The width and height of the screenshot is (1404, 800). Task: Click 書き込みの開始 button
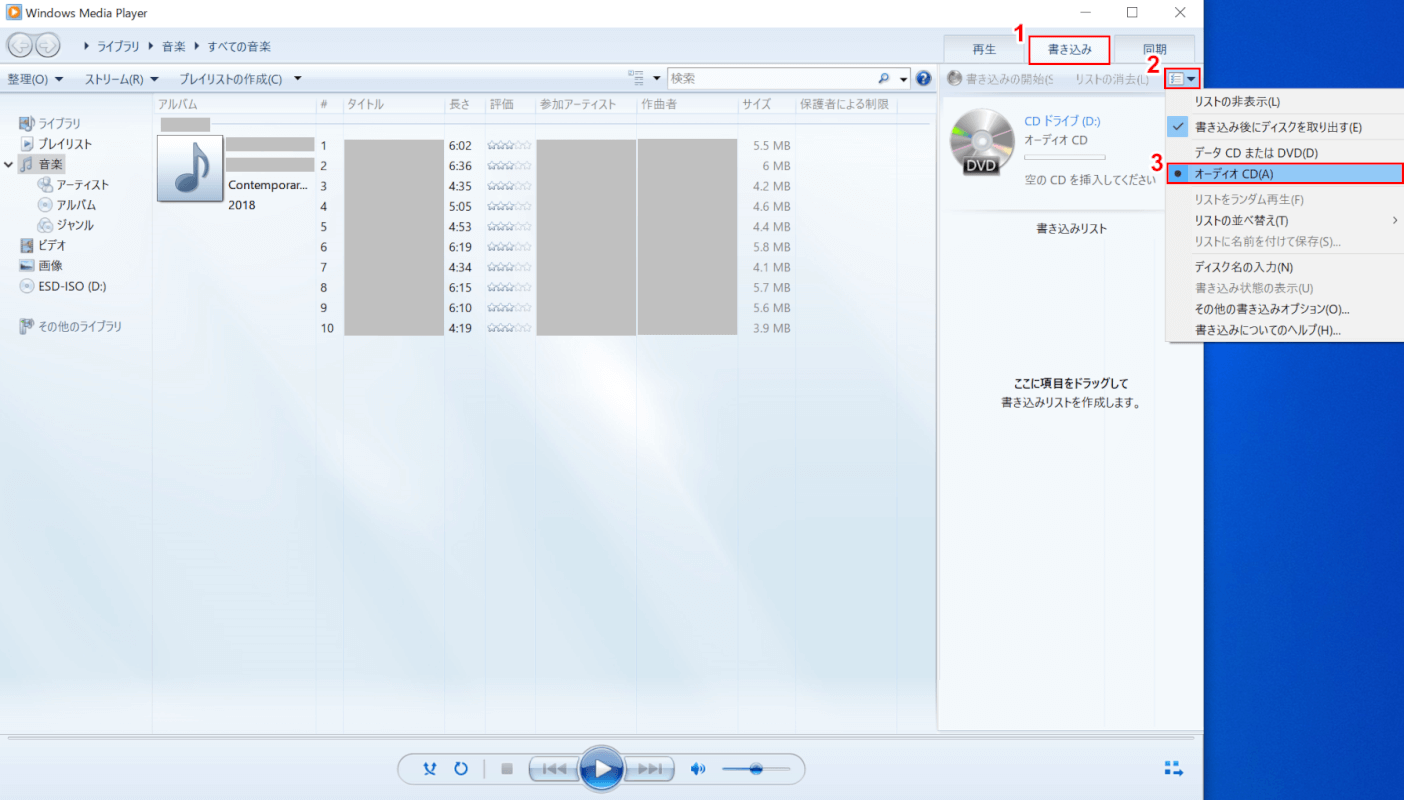1000,78
